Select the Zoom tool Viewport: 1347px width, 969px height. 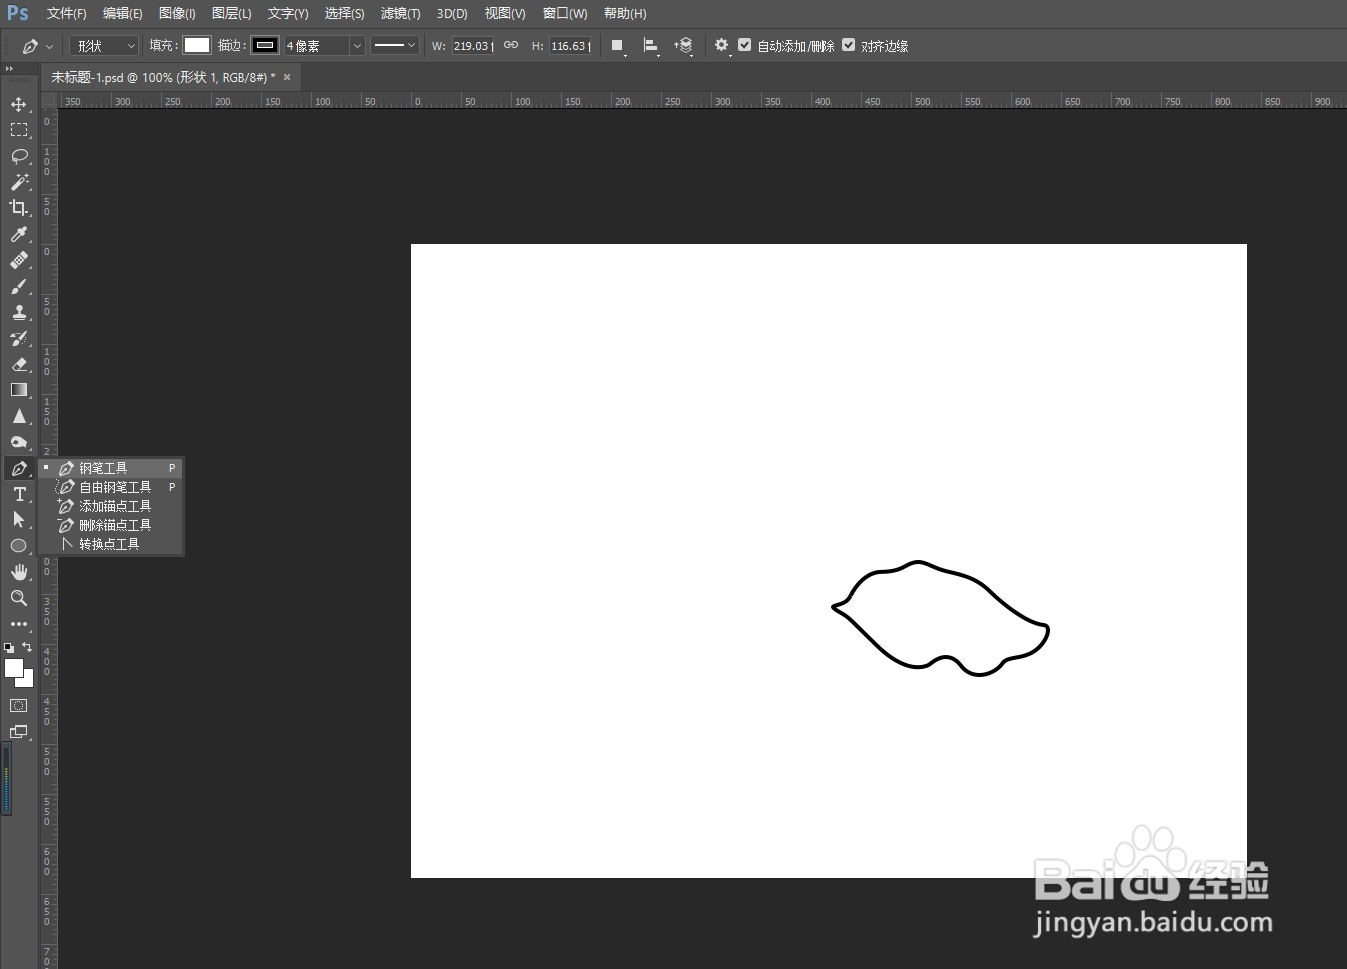coord(19,598)
